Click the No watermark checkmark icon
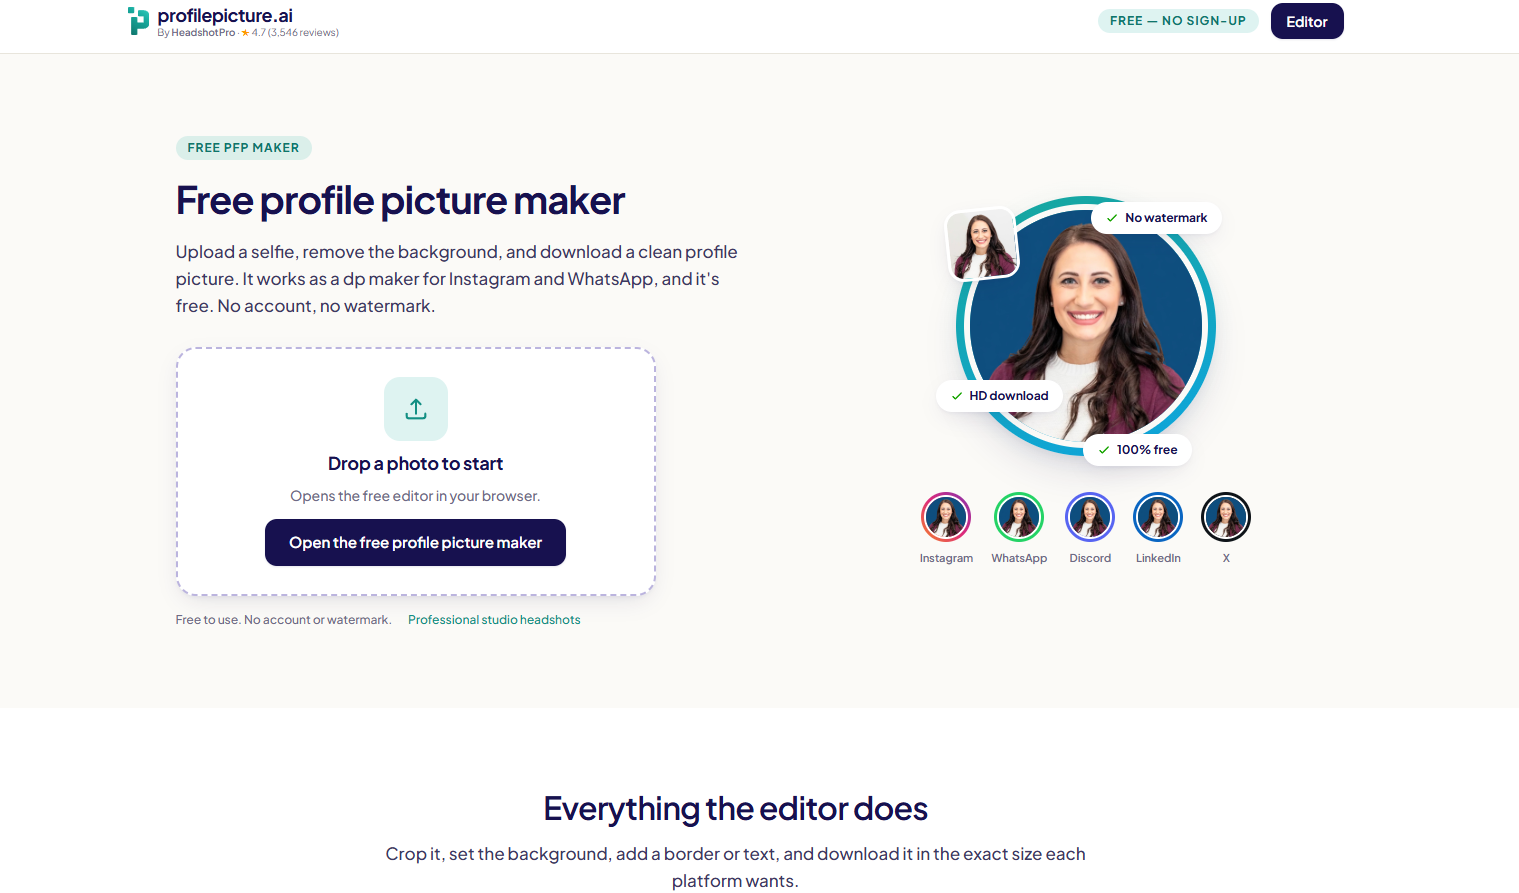 1112,218
